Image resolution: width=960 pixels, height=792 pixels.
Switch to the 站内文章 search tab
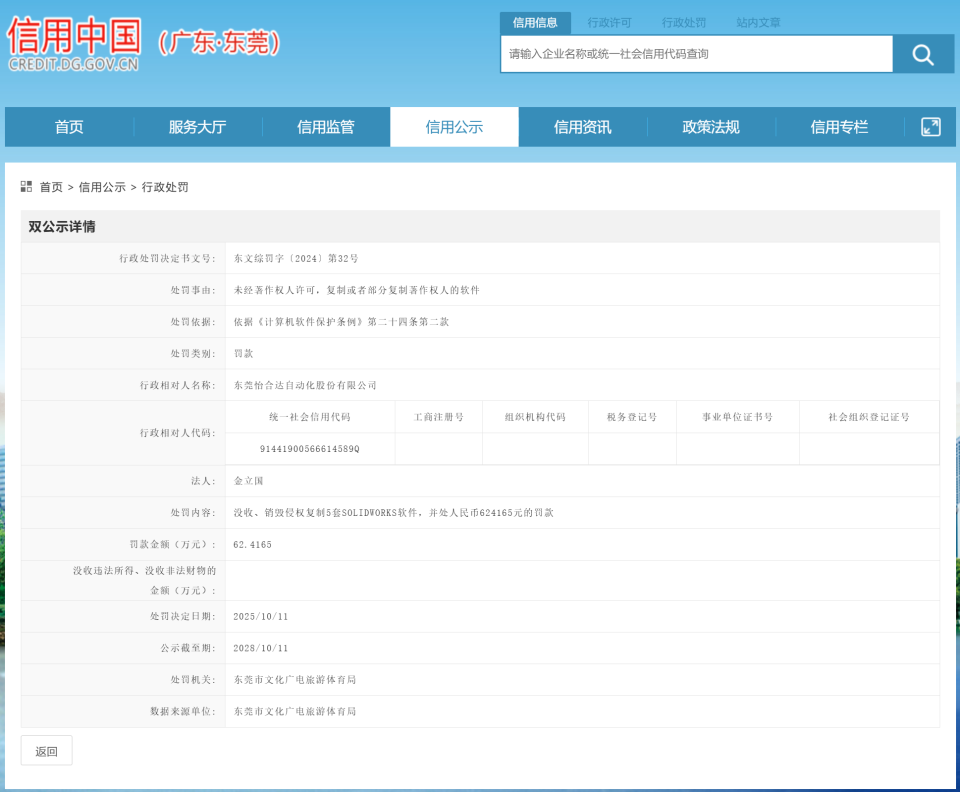(758, 22)
